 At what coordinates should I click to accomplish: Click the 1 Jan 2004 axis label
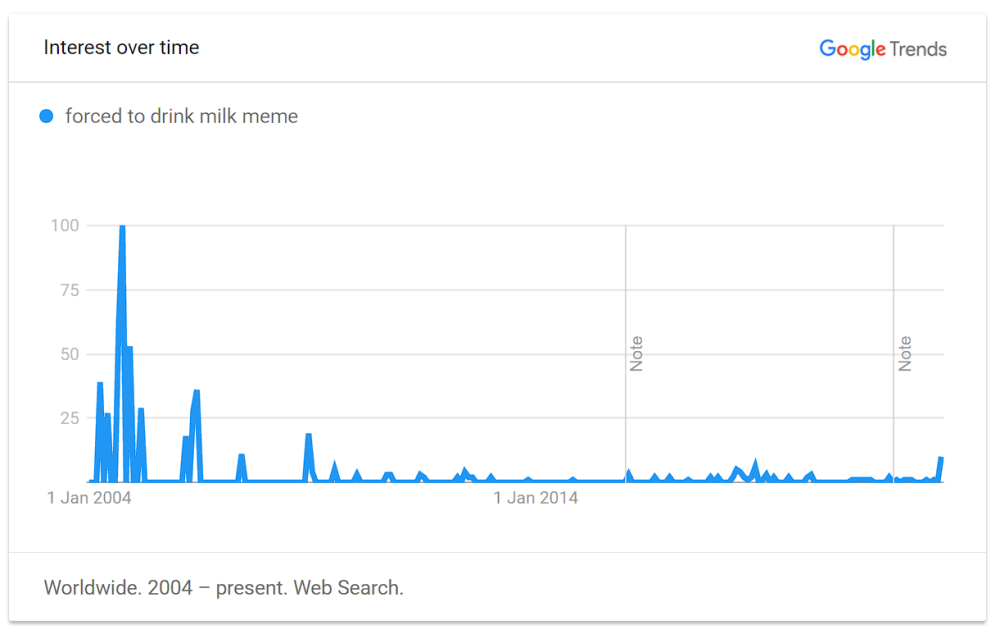(x=89, y=498)
